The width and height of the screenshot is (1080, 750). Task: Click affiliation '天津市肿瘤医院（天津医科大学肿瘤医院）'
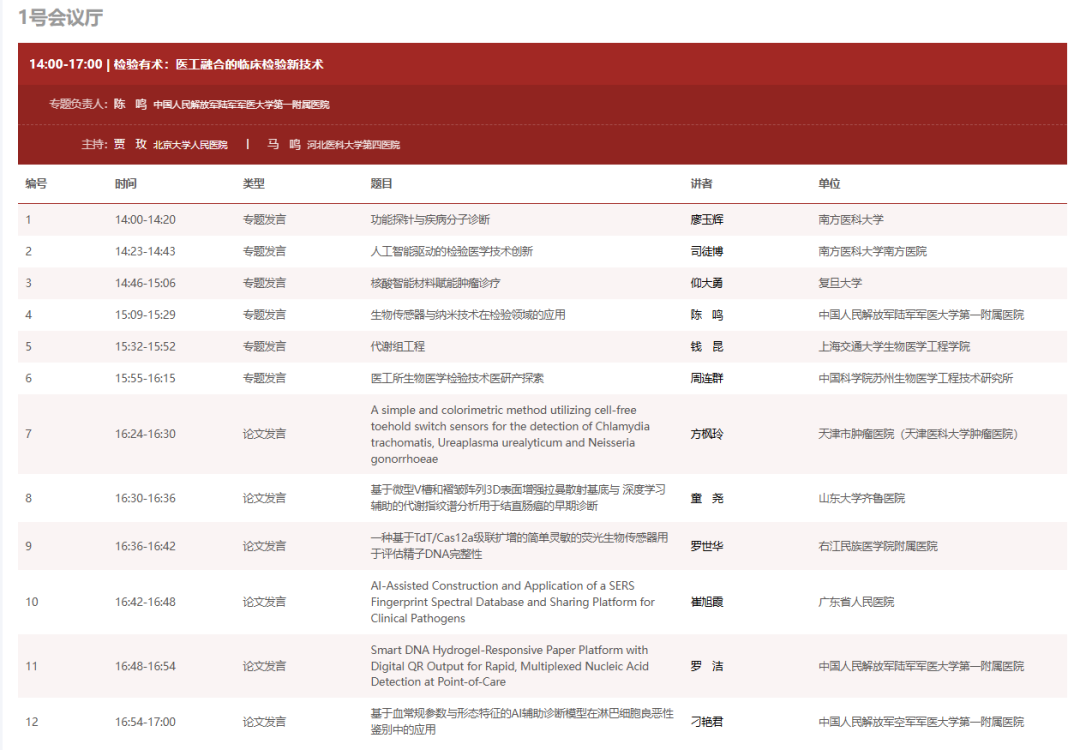pyautogui.click(x=918, y=434)
